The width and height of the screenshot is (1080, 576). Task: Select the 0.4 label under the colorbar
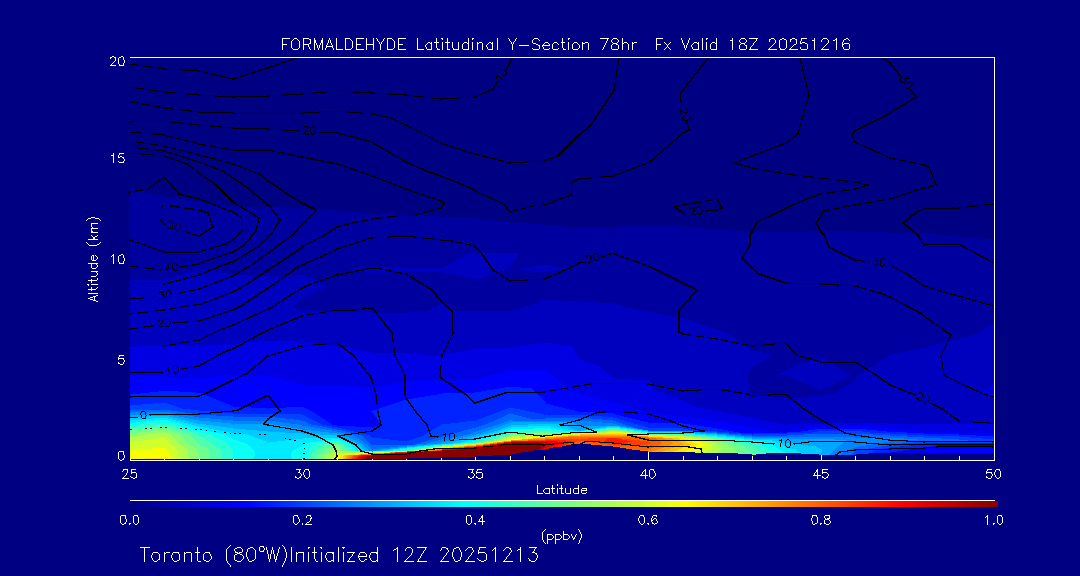(x=475, y=520)
